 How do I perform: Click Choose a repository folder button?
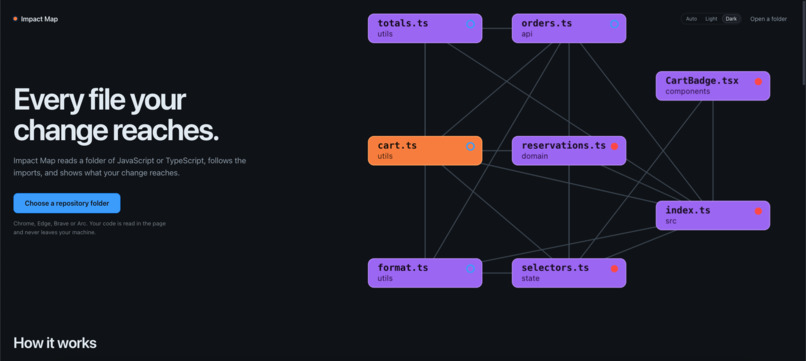click(67, 203)
